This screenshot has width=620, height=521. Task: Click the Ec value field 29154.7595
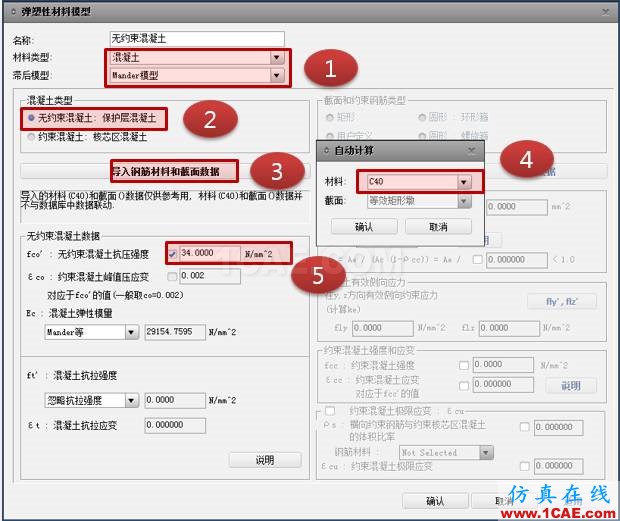(175, 332)
